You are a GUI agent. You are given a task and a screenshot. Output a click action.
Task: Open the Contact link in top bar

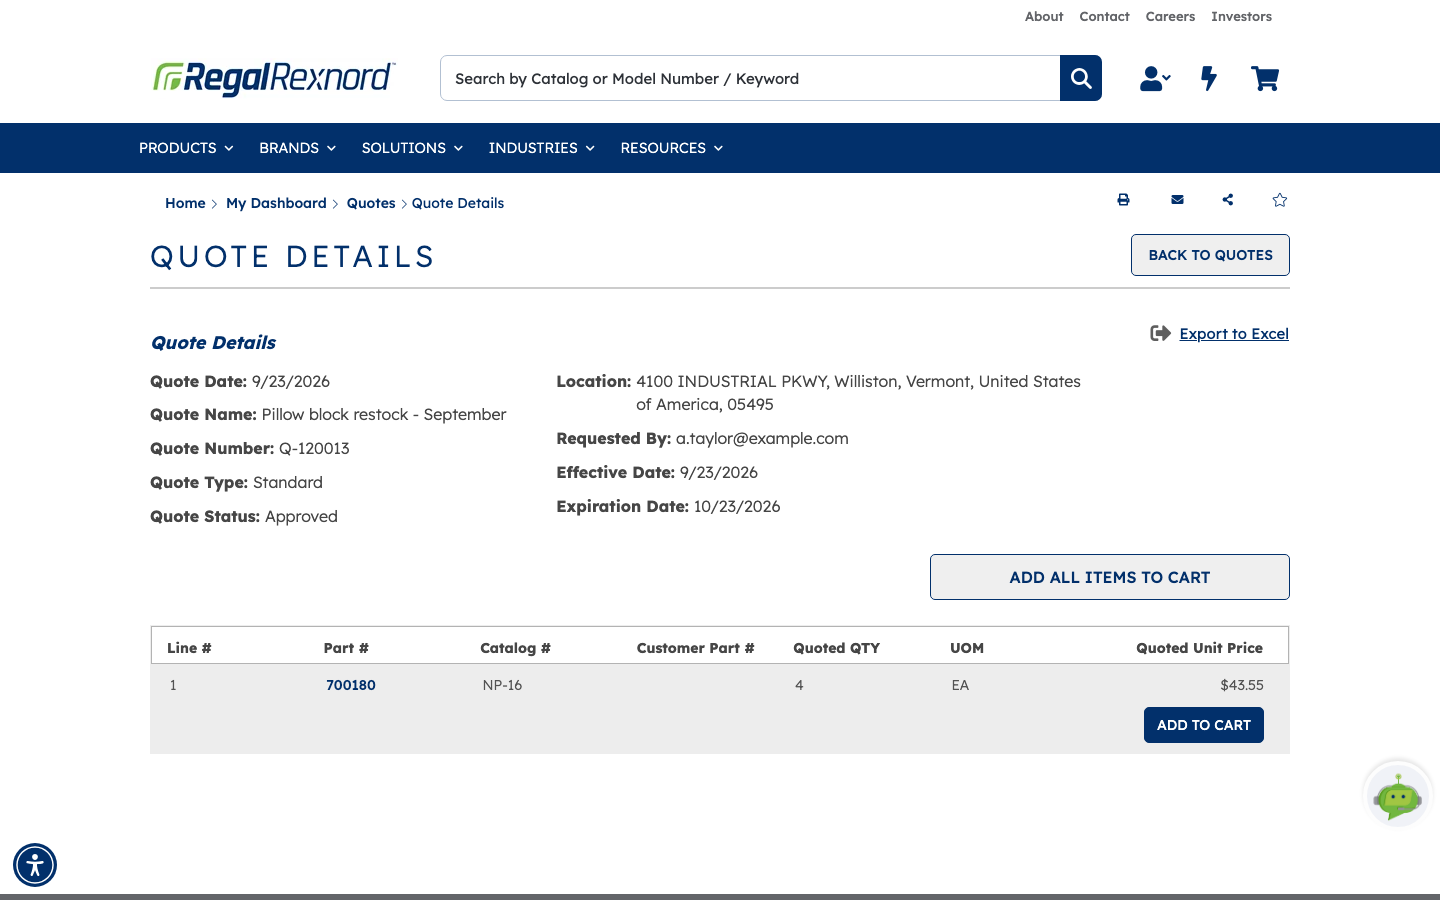coord(1104,16)
